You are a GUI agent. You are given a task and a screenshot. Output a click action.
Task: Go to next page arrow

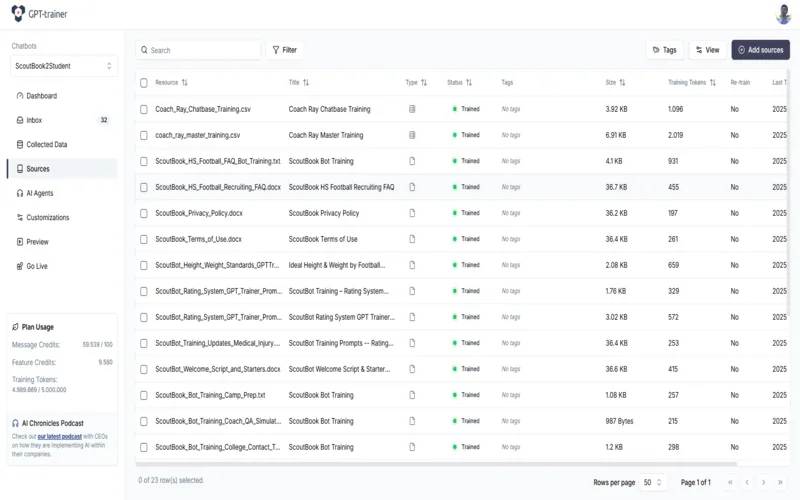(764, 482)
